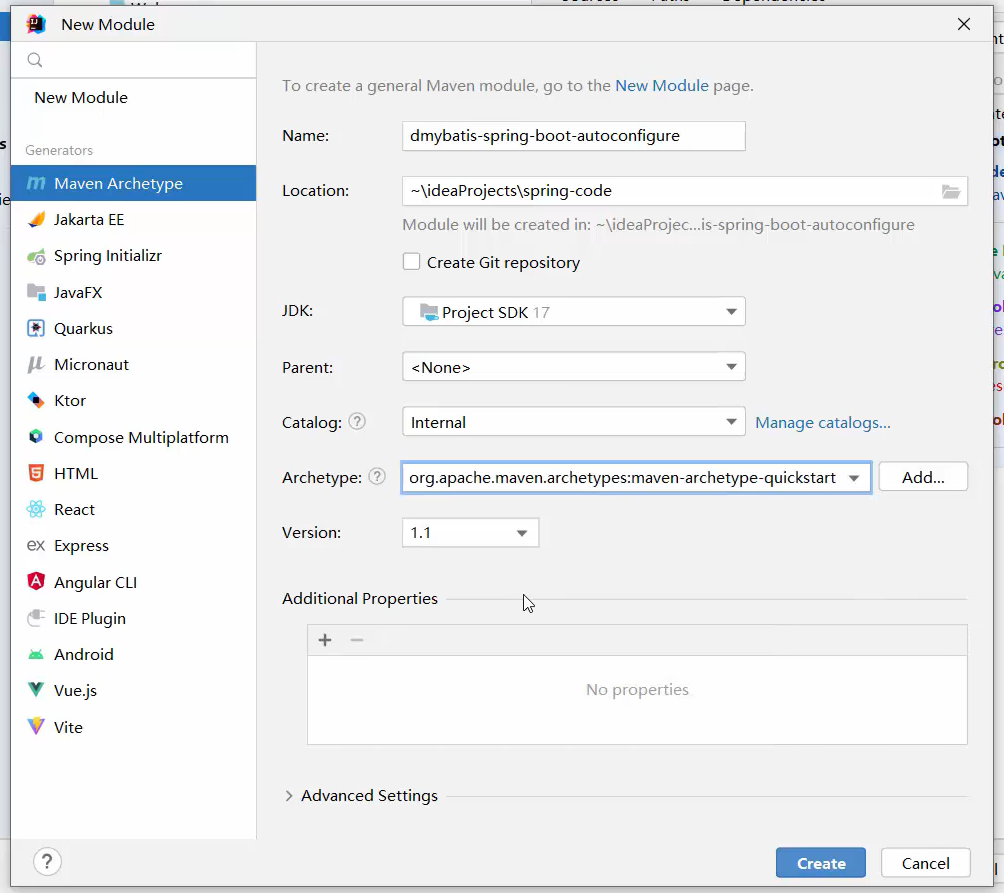Click the search magnifier icon
1004x893 pixels.
(x=35, y=60)
